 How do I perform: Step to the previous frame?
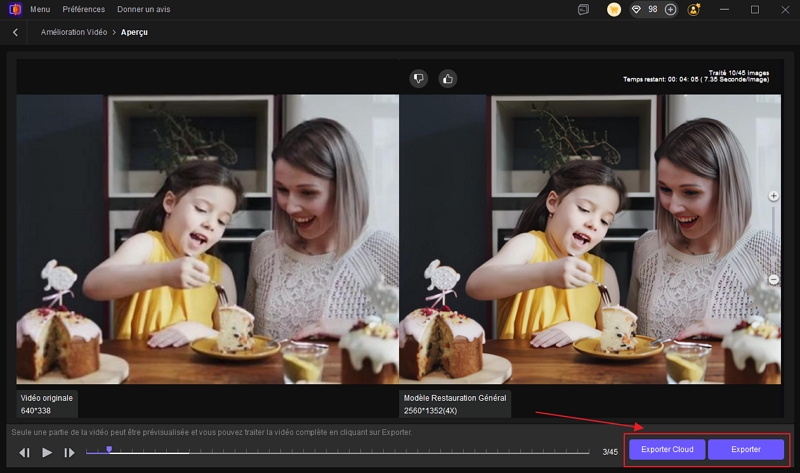(x=25, y=453)
